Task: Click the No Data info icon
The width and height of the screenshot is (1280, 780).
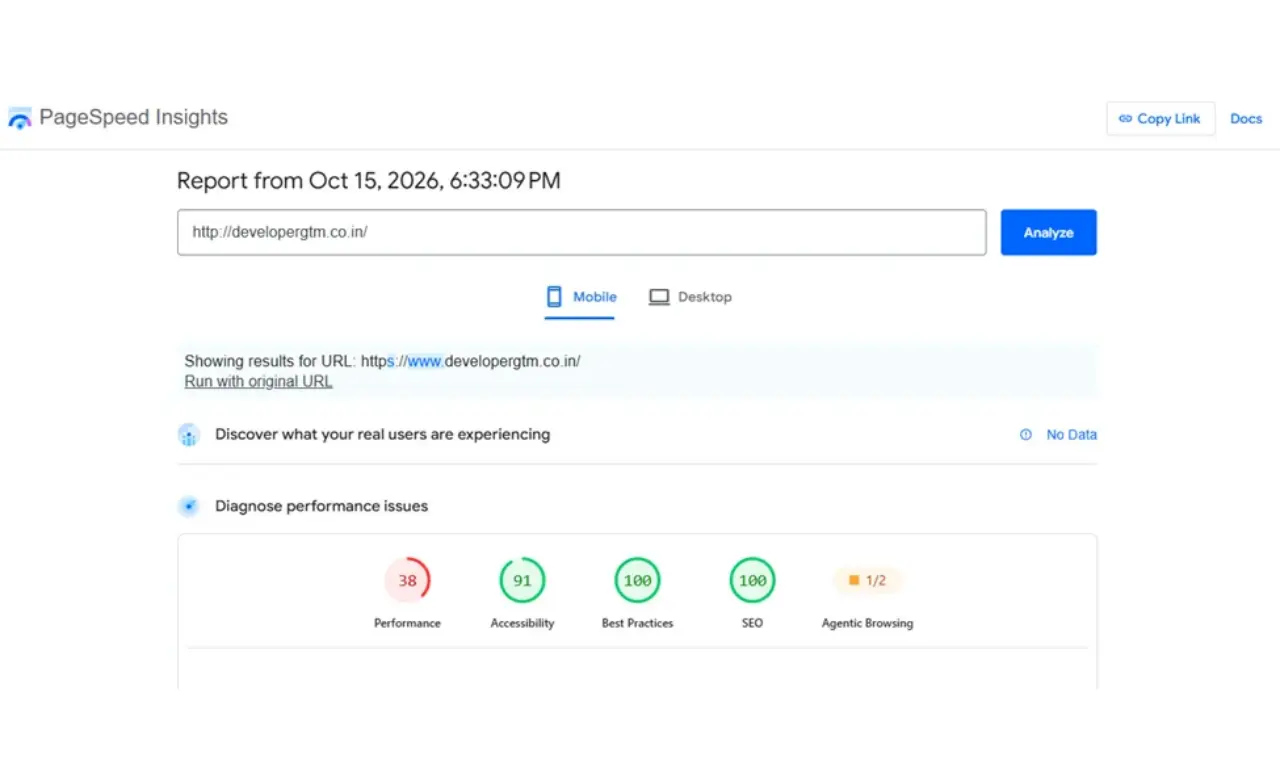Action: tap(1025, 435)
